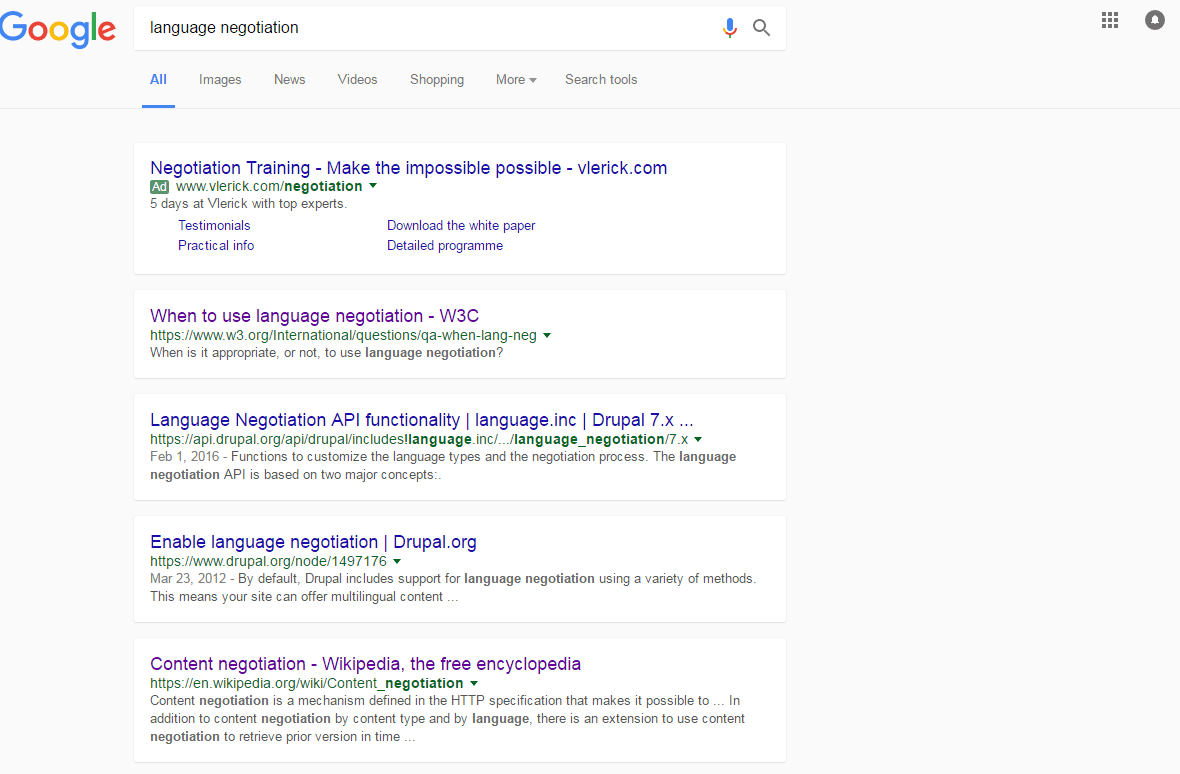
Task: Expand arrow next to w3.org URL
Action: click(547, 335)
